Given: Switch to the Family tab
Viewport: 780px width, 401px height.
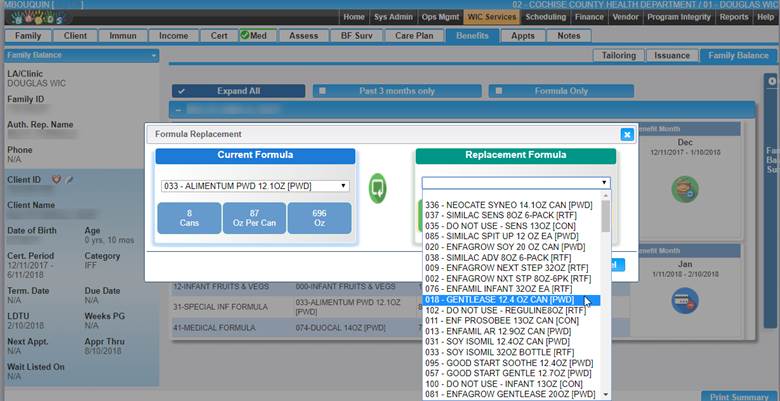Looking at the screenshot, I should pos(28,36).
